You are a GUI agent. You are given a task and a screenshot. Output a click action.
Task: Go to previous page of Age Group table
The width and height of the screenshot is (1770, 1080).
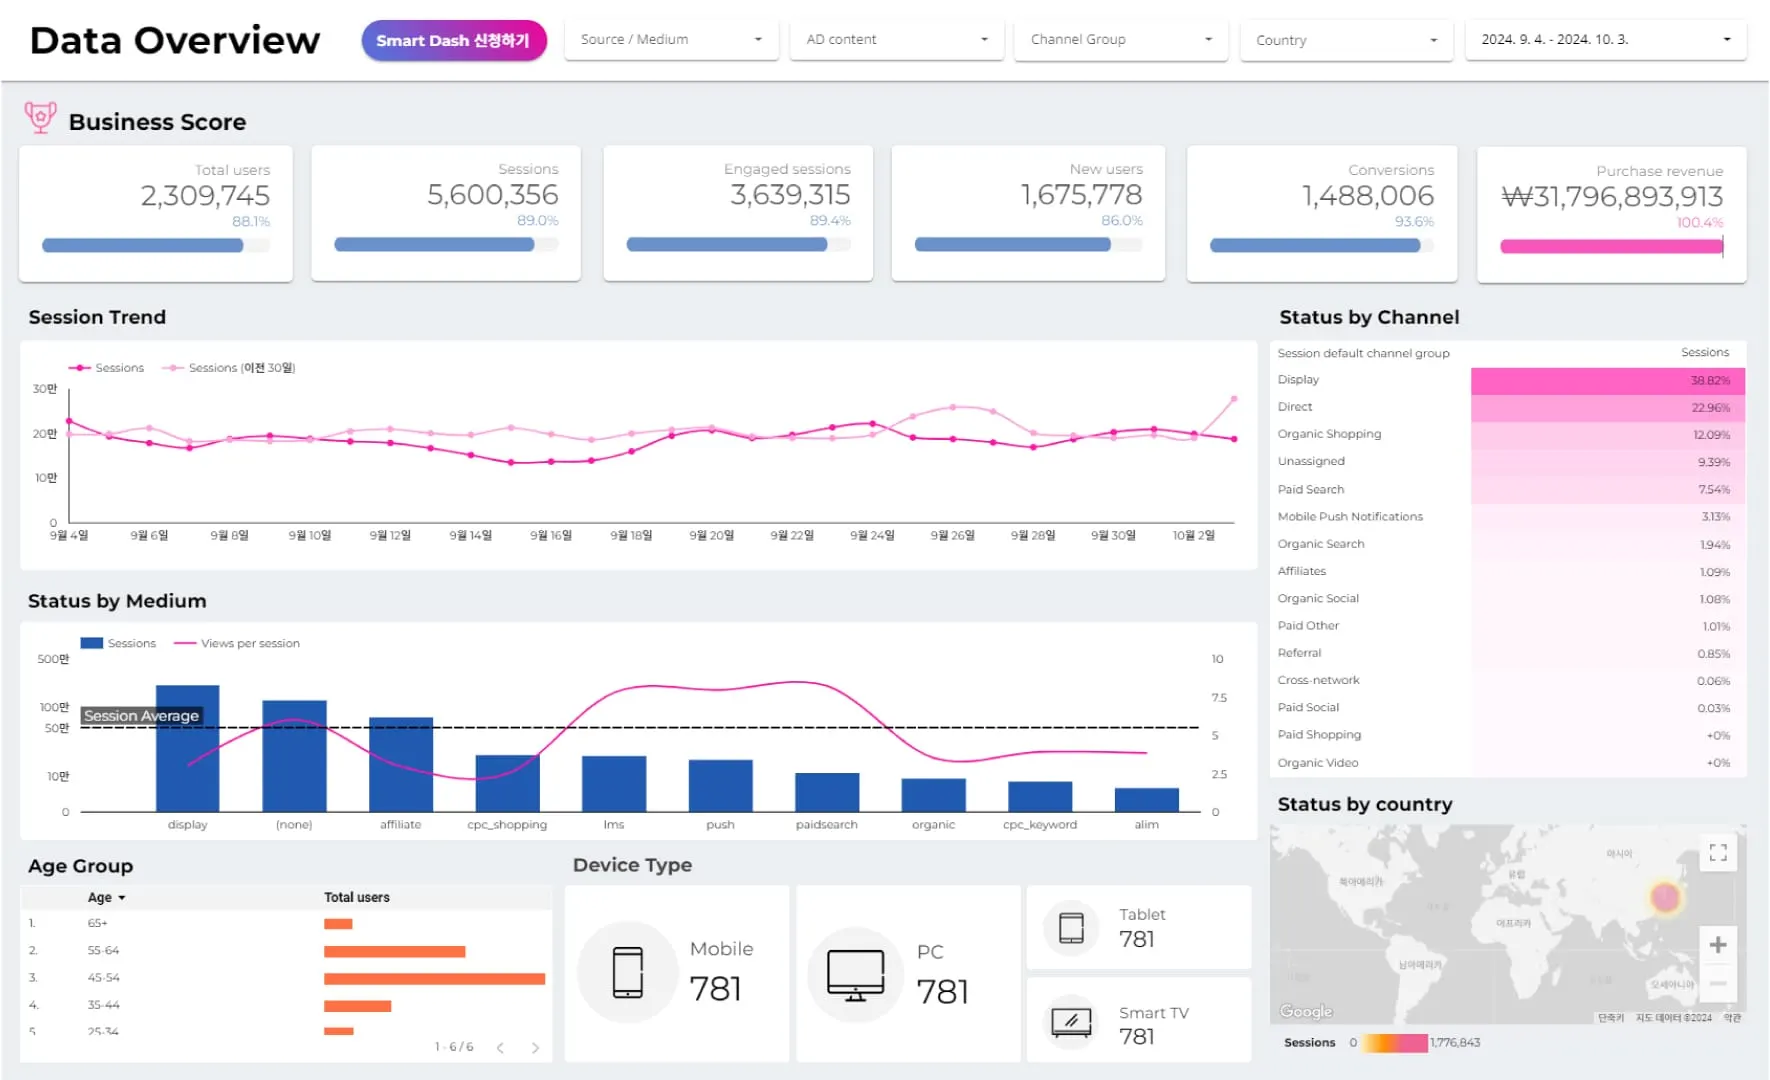[500, 1047]
